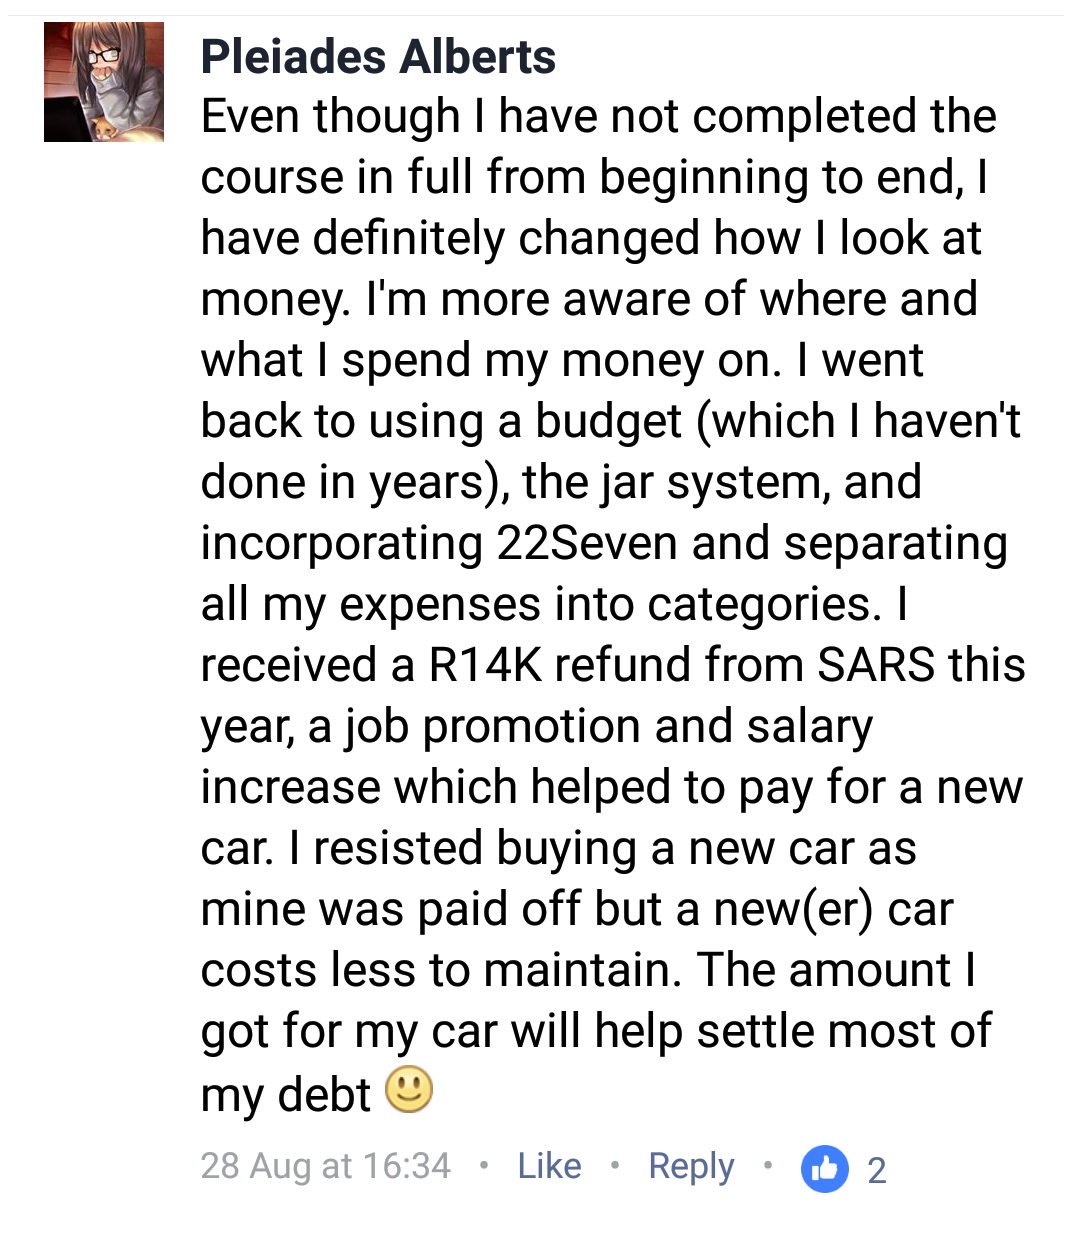
Task: Click the new(er) text in the comment
Action: click(x=794, y=910)
